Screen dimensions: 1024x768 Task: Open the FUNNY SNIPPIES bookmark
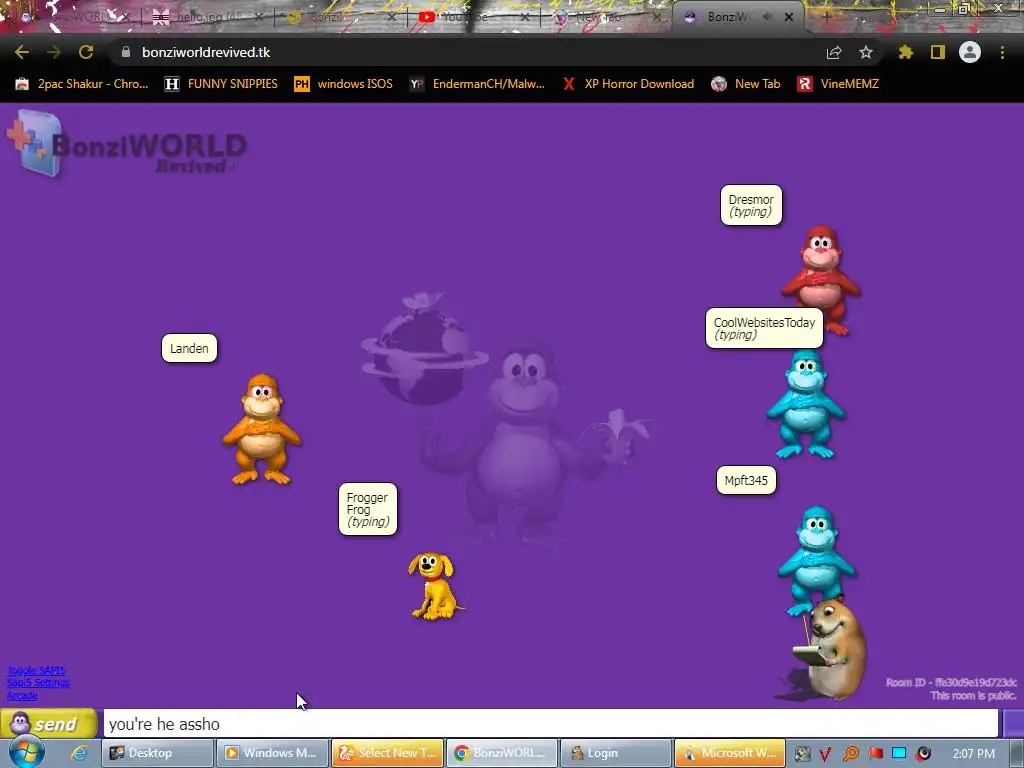coord(221,84)
